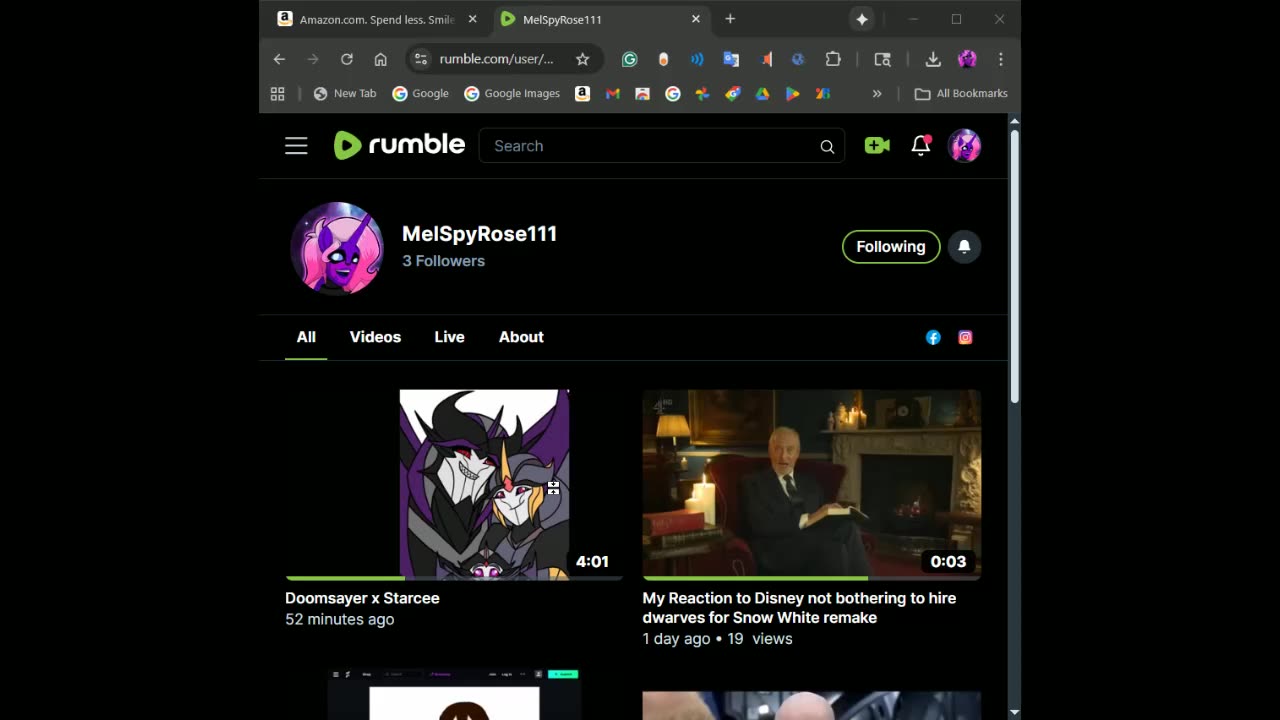Viewport: 1280px width, 720px height.
Task: Click the MelSpyRose111 channel profile picture
Action: pyautogui.click(x=337, y=248)
